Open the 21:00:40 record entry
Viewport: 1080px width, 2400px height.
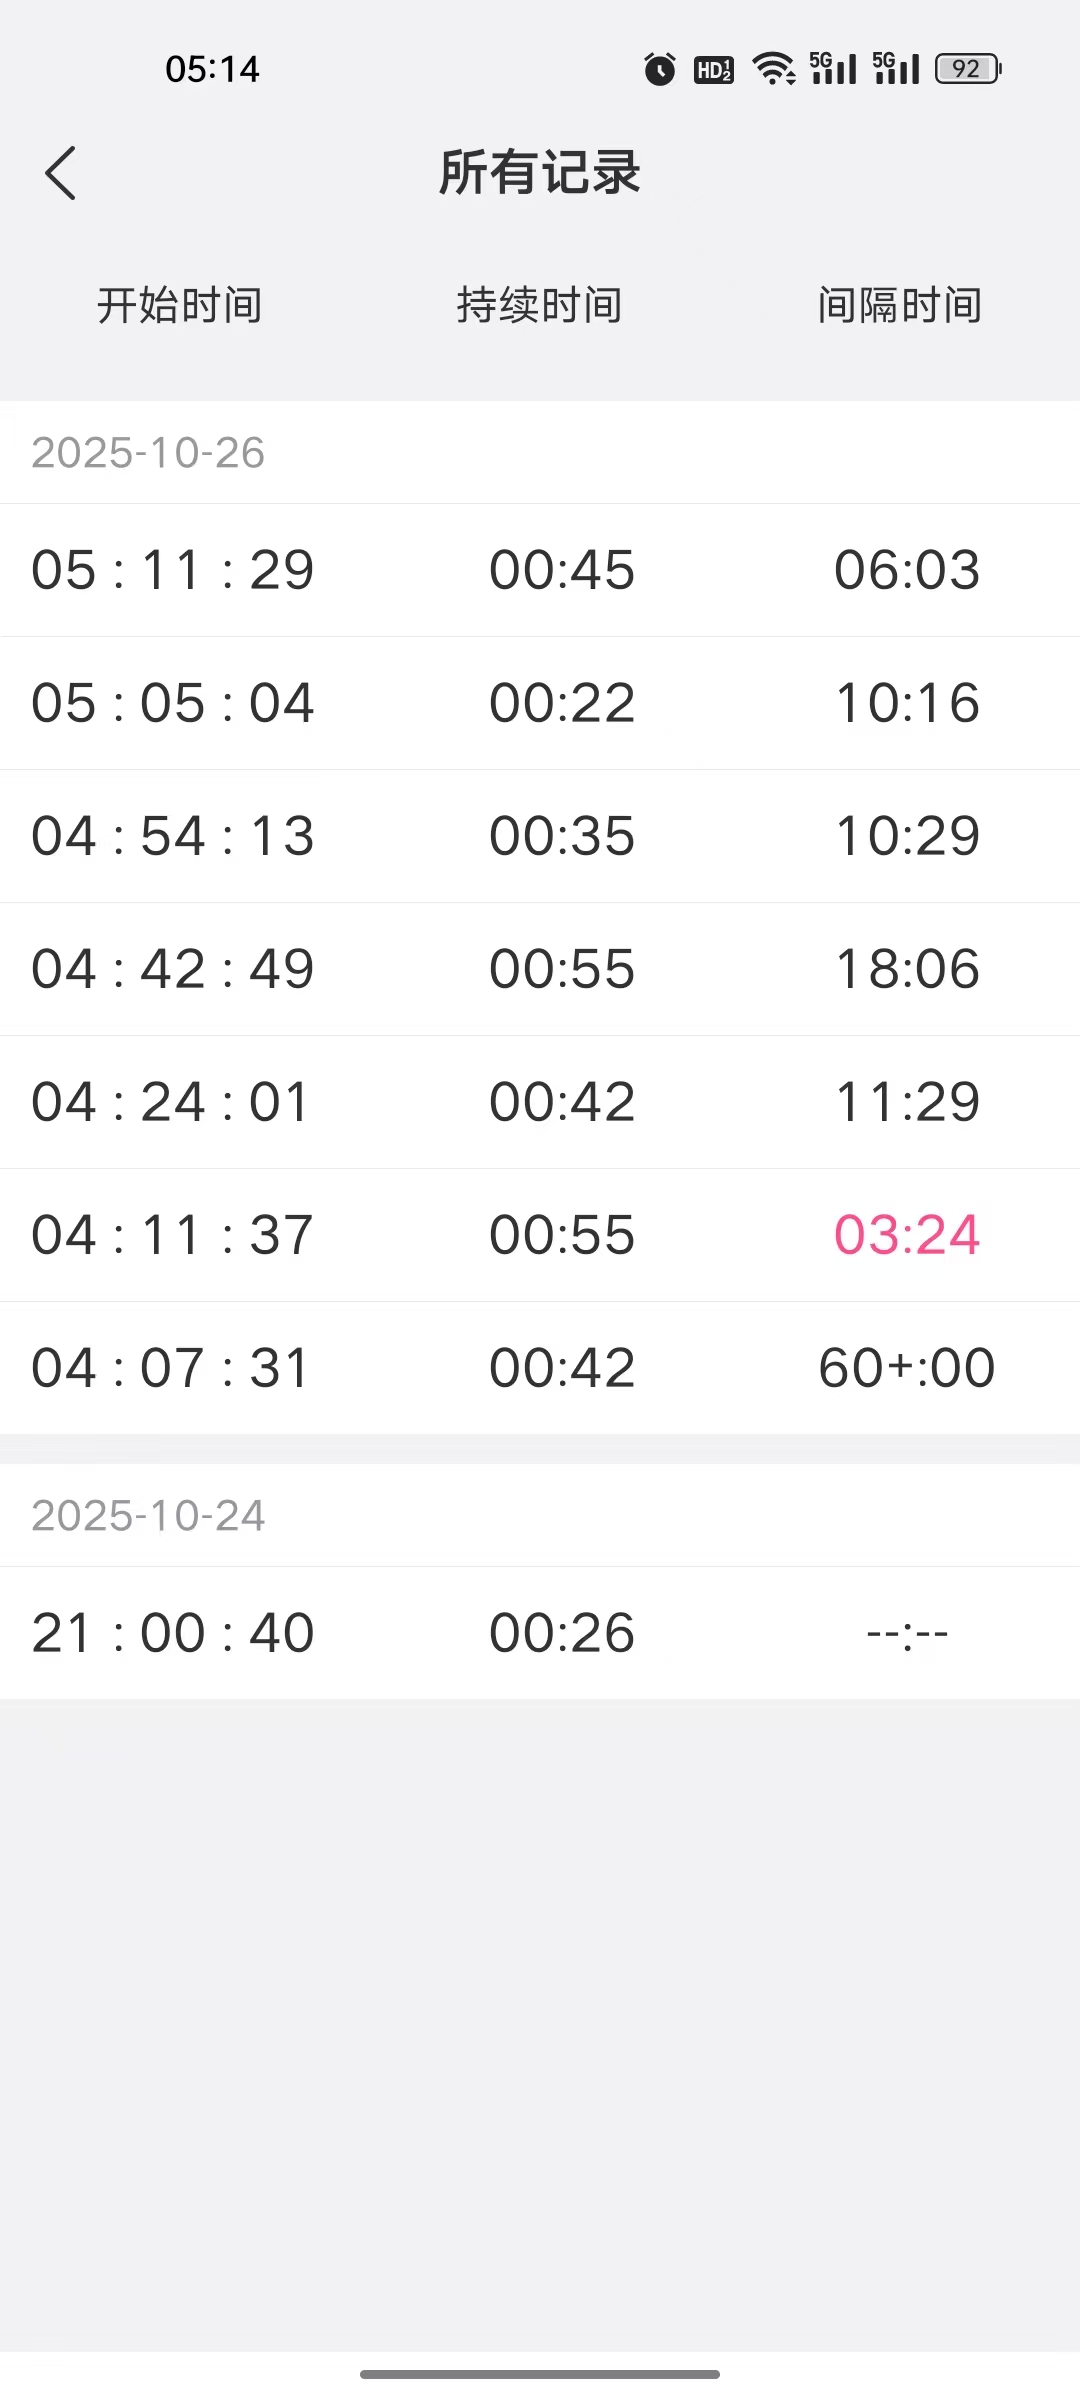tap(540, 1633)
